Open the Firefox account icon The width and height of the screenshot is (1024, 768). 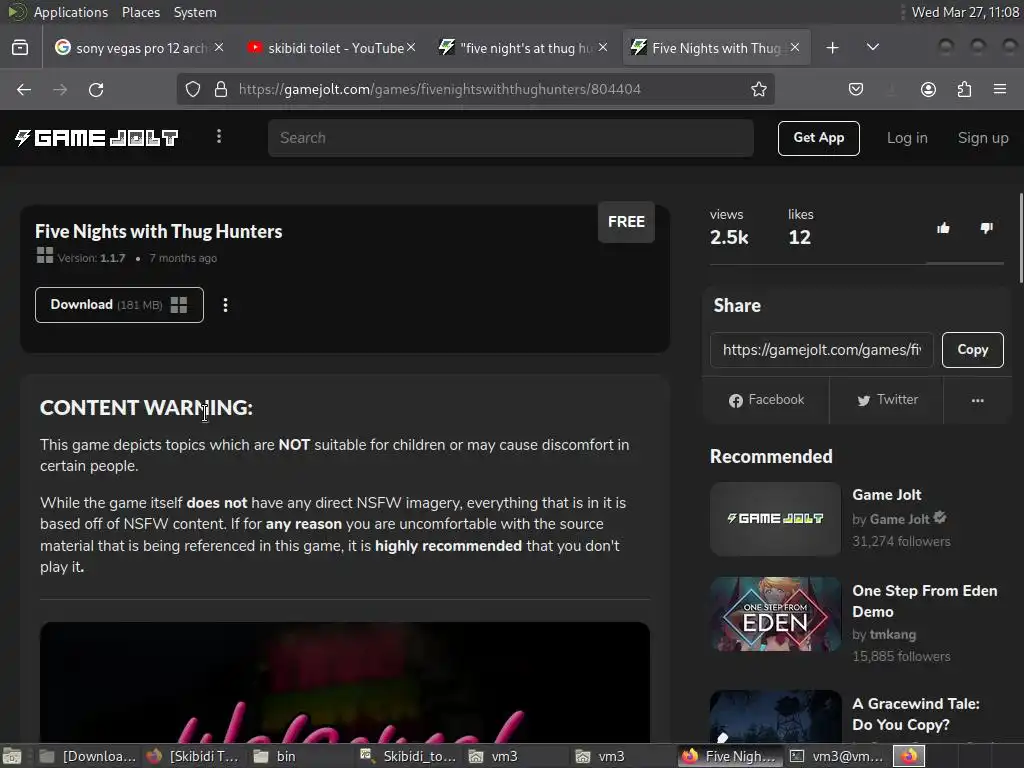coord(928,89)
